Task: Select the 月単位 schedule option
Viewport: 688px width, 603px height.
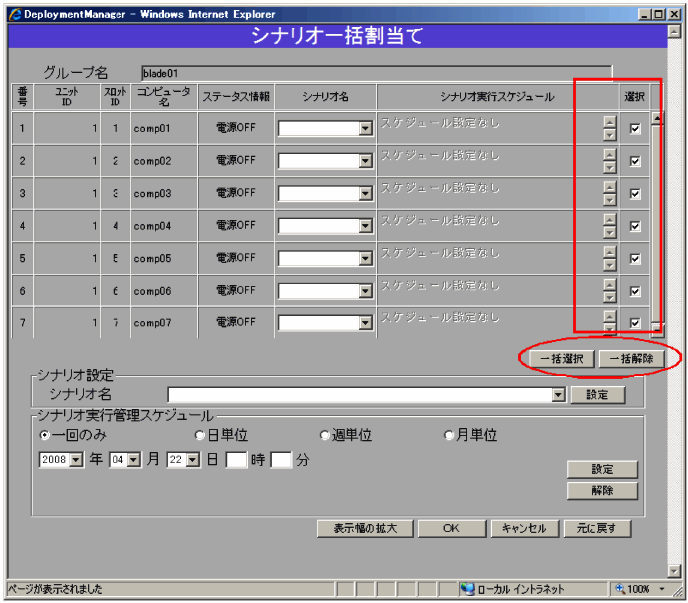Action: [x=449, y=435]
